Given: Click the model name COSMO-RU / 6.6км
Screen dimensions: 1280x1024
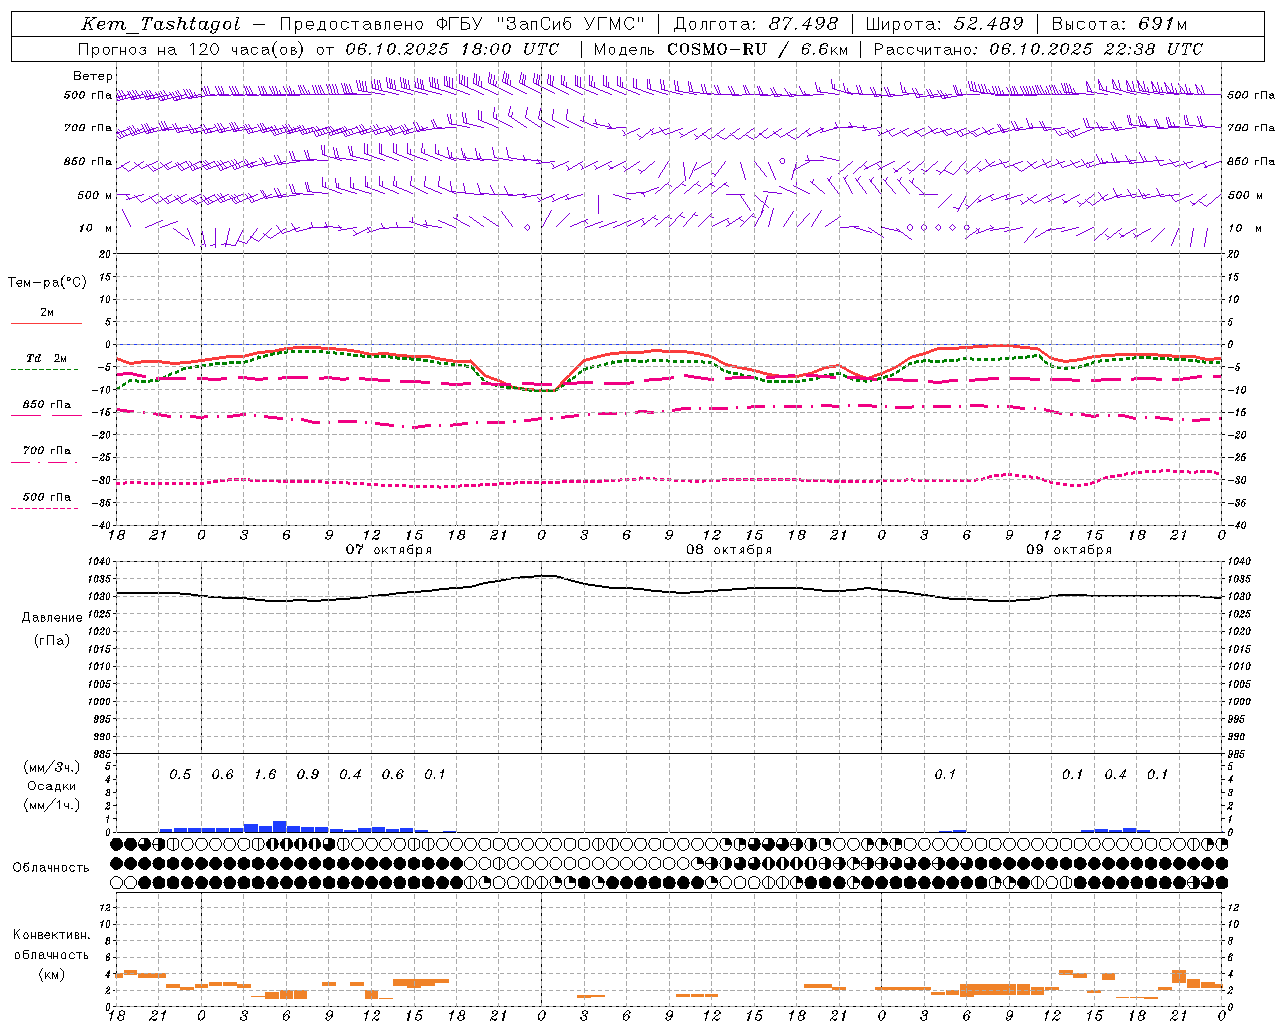Looking at the screenshot, I should (x=758, y=49).
